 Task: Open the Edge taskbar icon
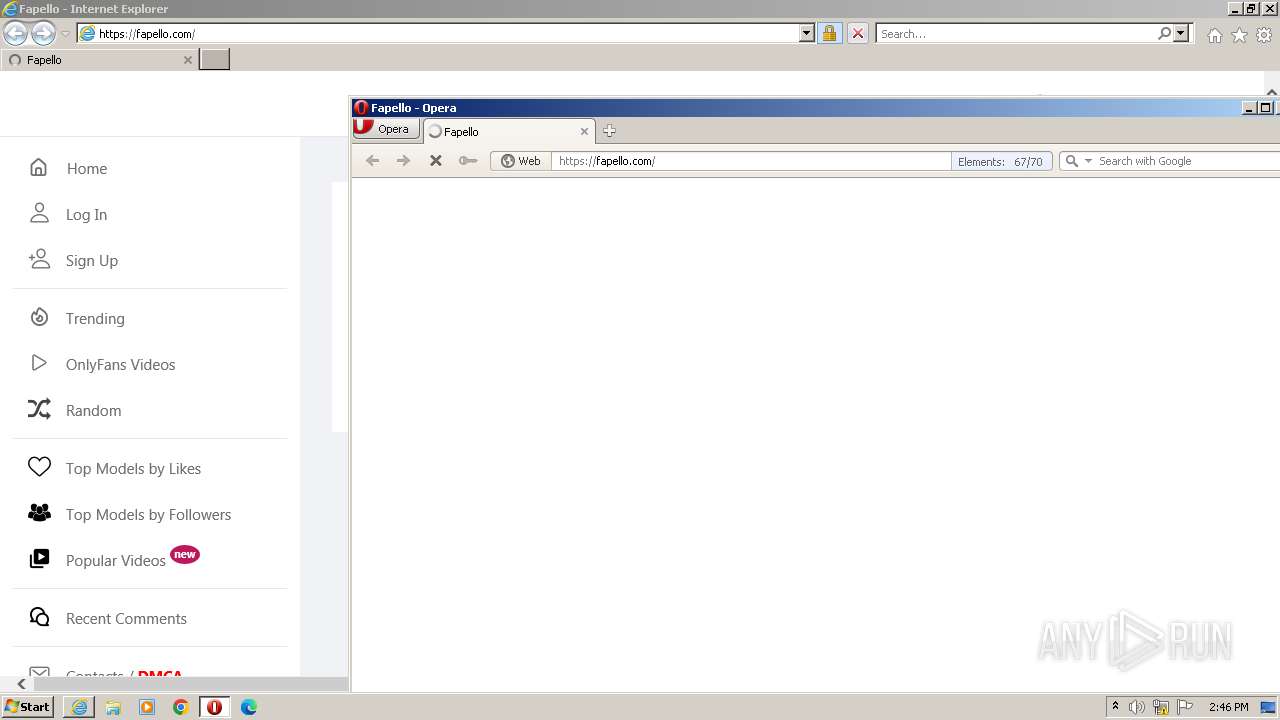click(249, 707)
